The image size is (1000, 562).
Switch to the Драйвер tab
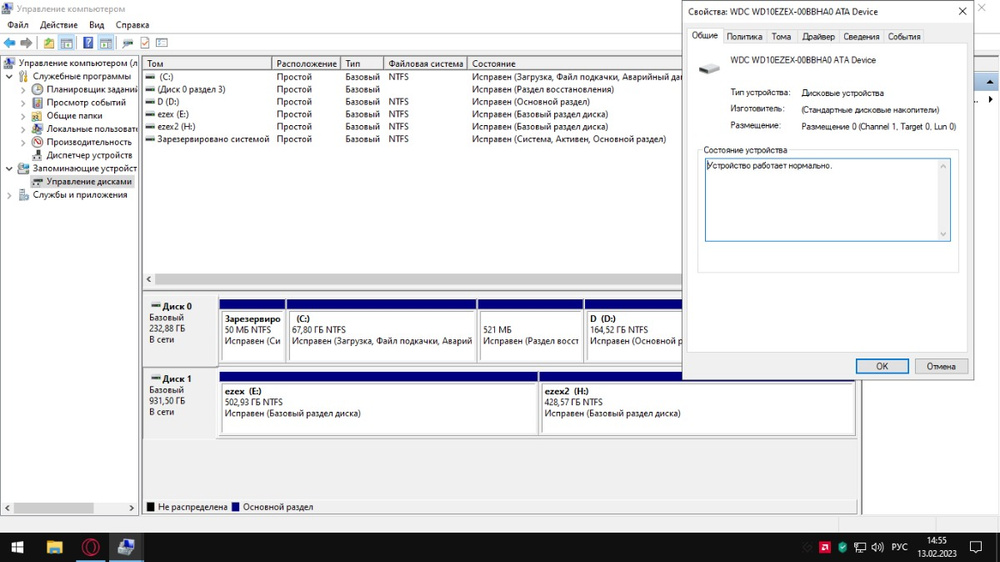(x=818, y=37)
